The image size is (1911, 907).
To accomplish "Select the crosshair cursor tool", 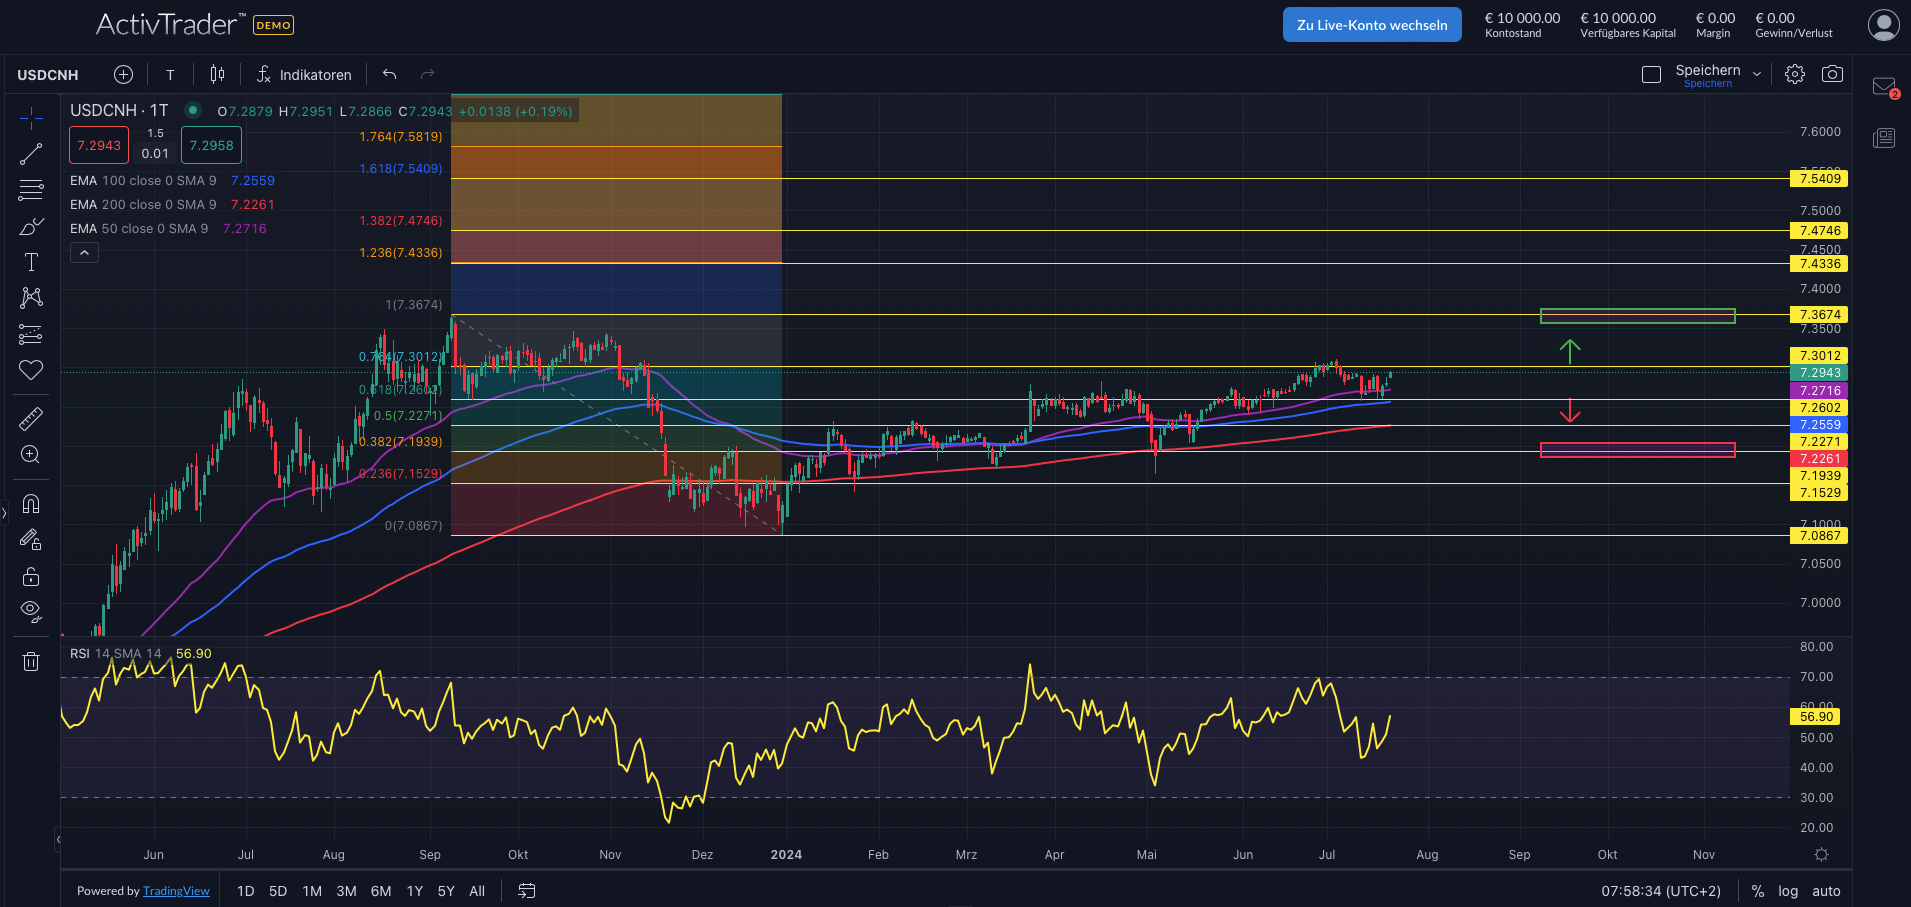I will 31,117.
